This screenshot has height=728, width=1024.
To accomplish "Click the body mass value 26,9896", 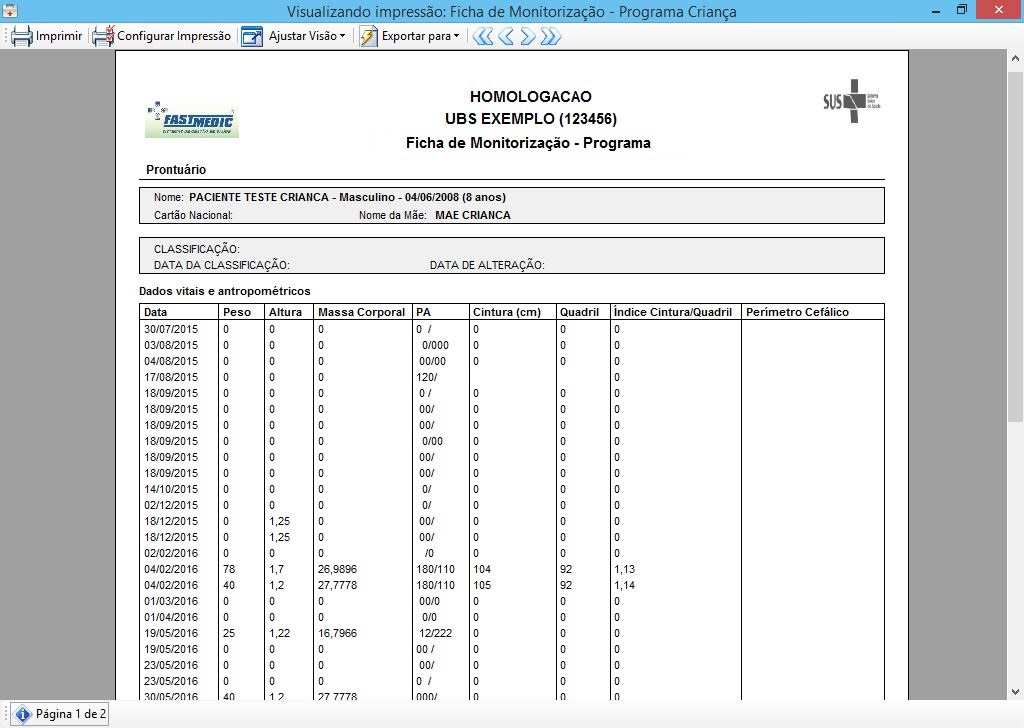I will point(338,569).
